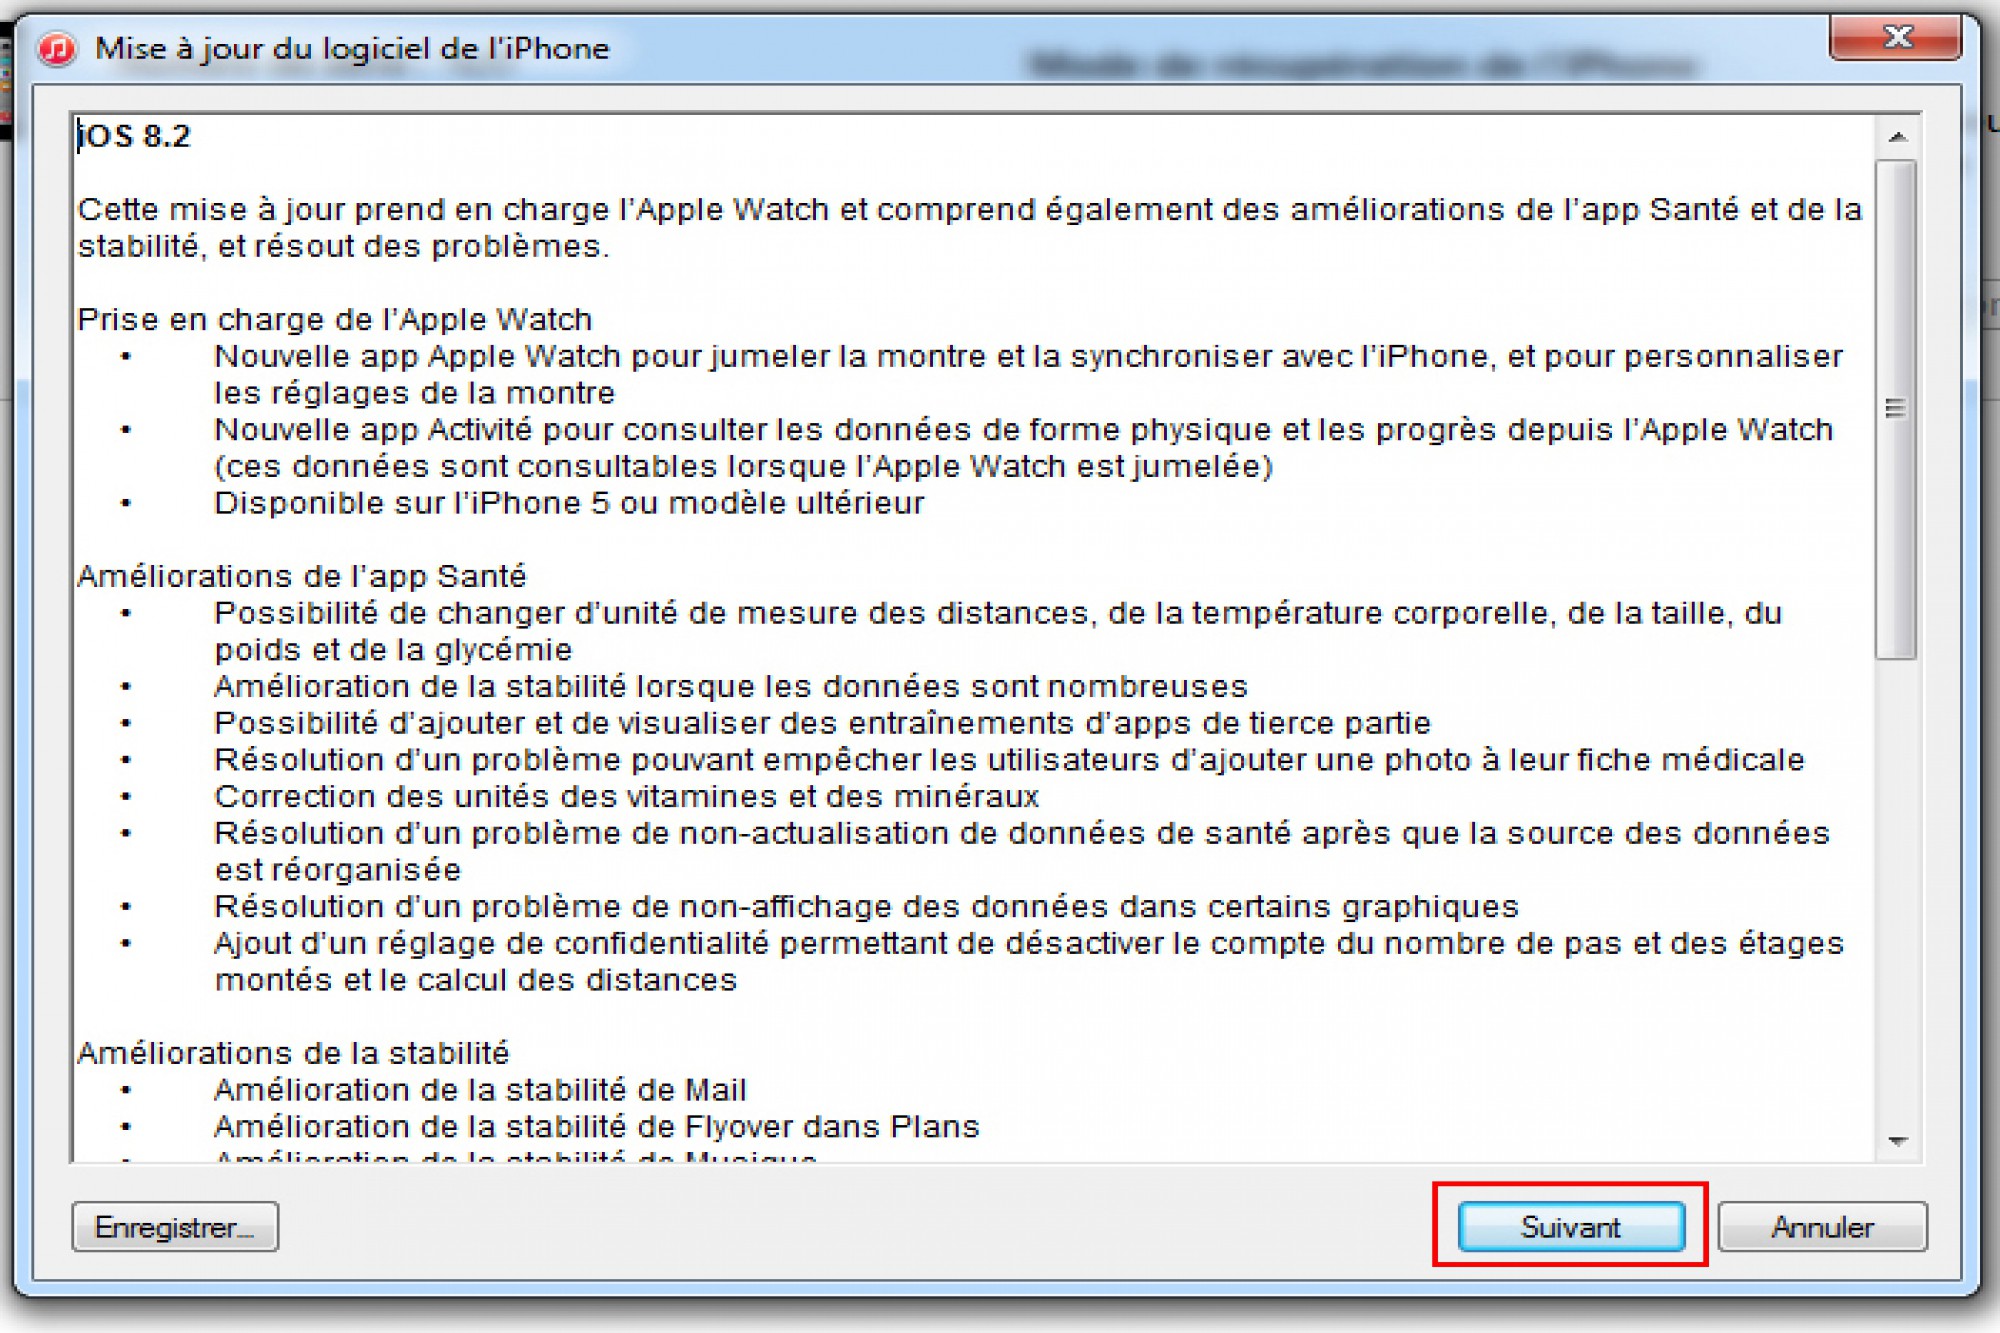Click the vertical scrollbar thumb

1896,409
